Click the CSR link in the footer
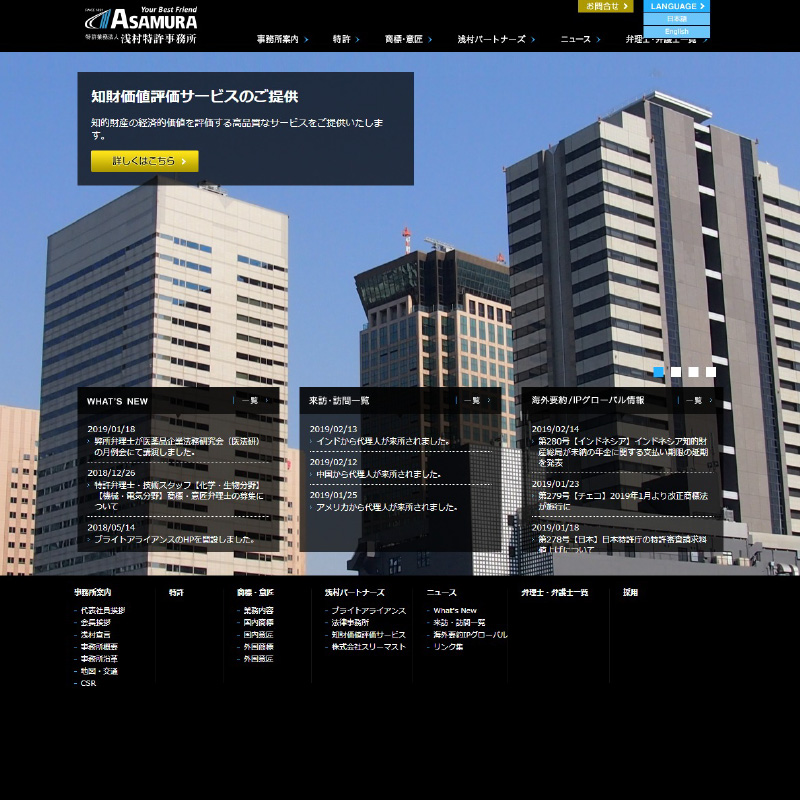The width and height of the screenshot is (800, 800). pos(88,683)
